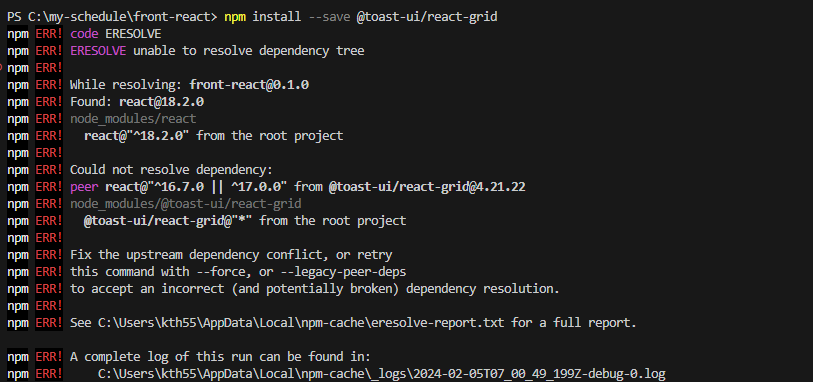The image size is (813, 382).
Task: Click the text "Found: react@18.2.0"
Action: [137, 102]
